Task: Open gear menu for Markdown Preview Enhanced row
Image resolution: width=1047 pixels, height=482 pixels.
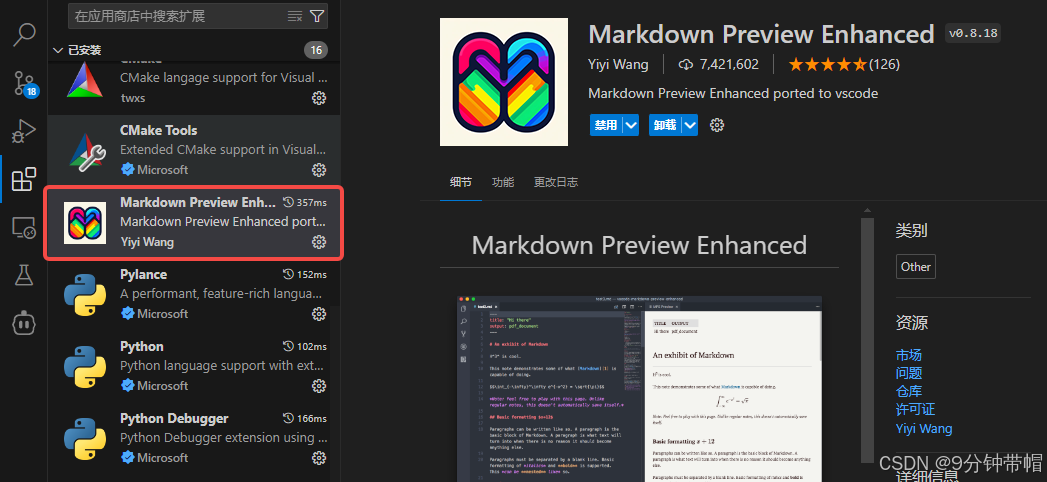Action: pos(319,242)
